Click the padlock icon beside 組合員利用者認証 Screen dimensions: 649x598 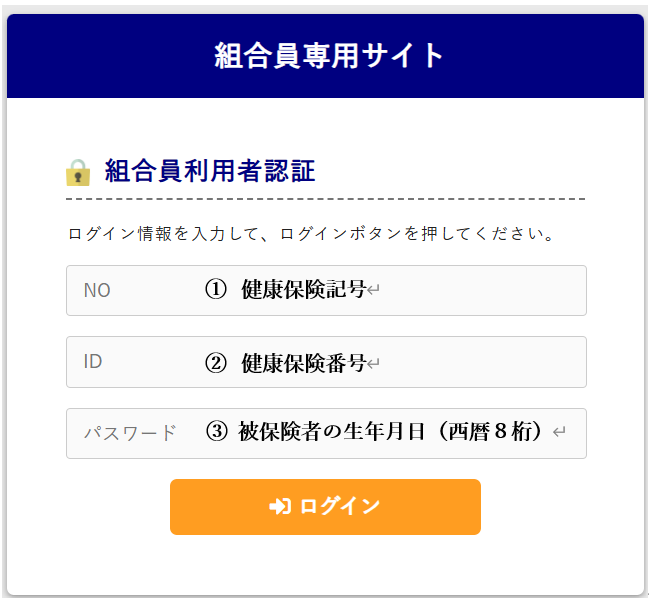tap(78, 173)
